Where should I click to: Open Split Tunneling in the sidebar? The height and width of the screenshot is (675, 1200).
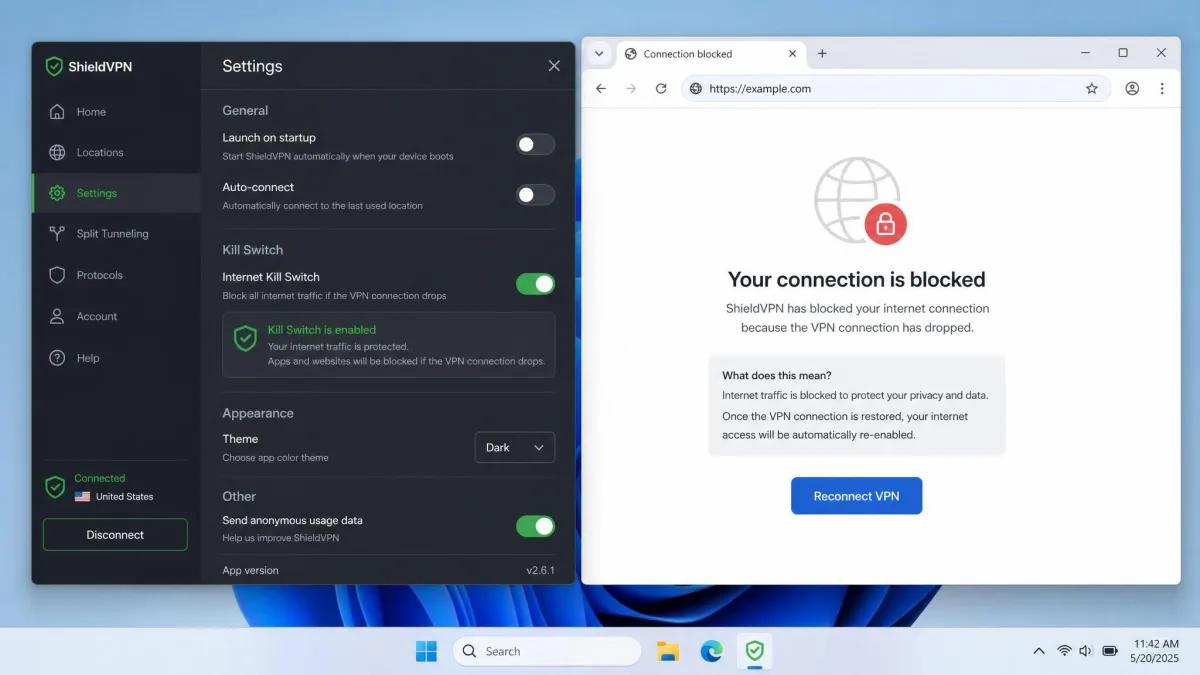[x=116, y=234]
